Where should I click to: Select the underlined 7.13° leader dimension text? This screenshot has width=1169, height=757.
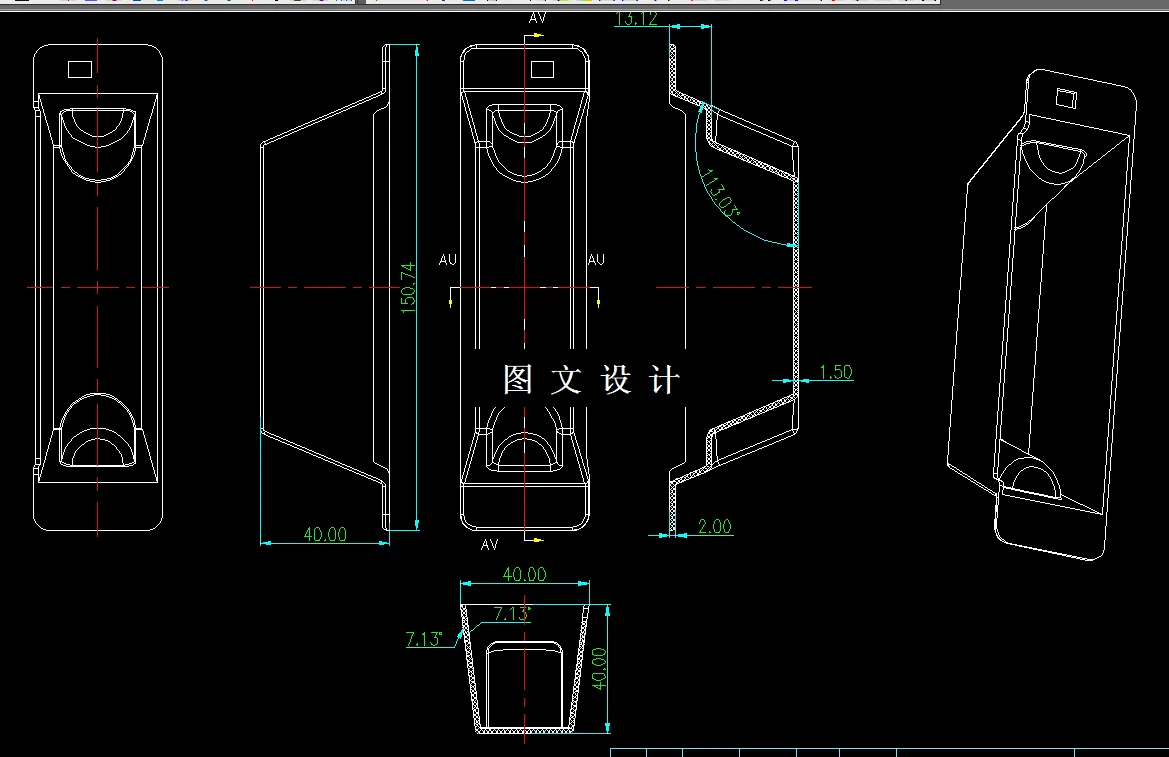point(423,639)
